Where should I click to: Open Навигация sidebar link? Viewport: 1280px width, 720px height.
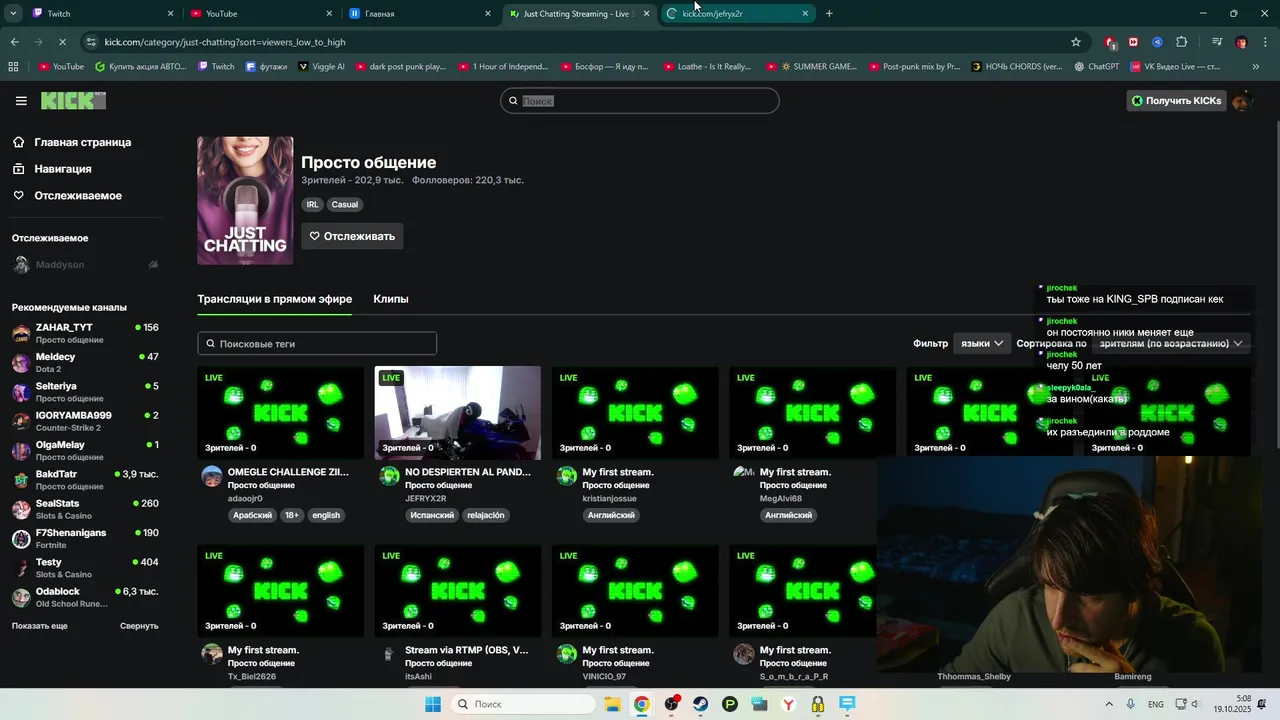point(63,169)
